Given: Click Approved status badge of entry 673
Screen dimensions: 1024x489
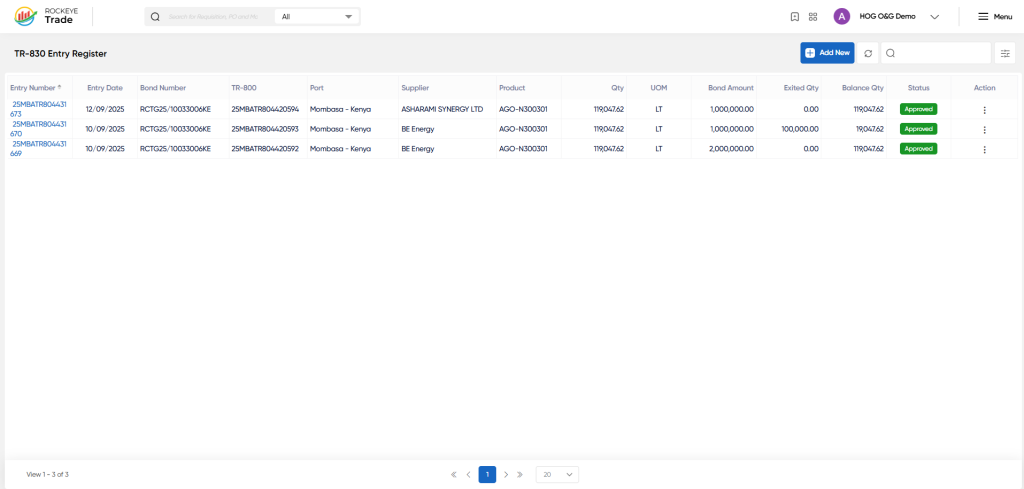Looking at the screenshot, I should tap(918, 109).
